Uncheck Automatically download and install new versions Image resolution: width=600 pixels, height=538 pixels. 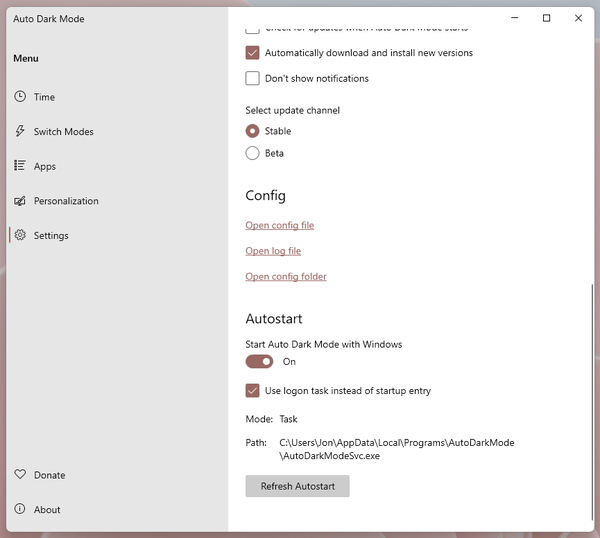pyautogui.click(x=253, y=53)
